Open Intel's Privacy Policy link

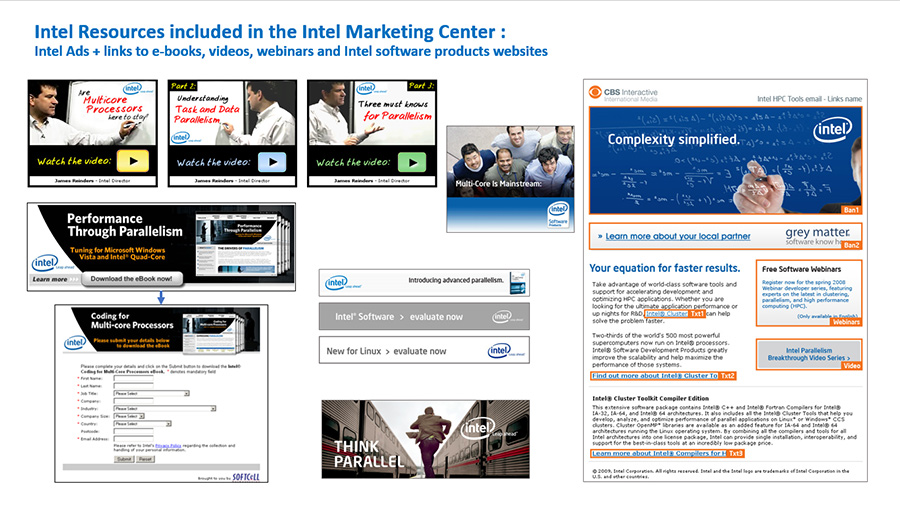click(168, 446)
